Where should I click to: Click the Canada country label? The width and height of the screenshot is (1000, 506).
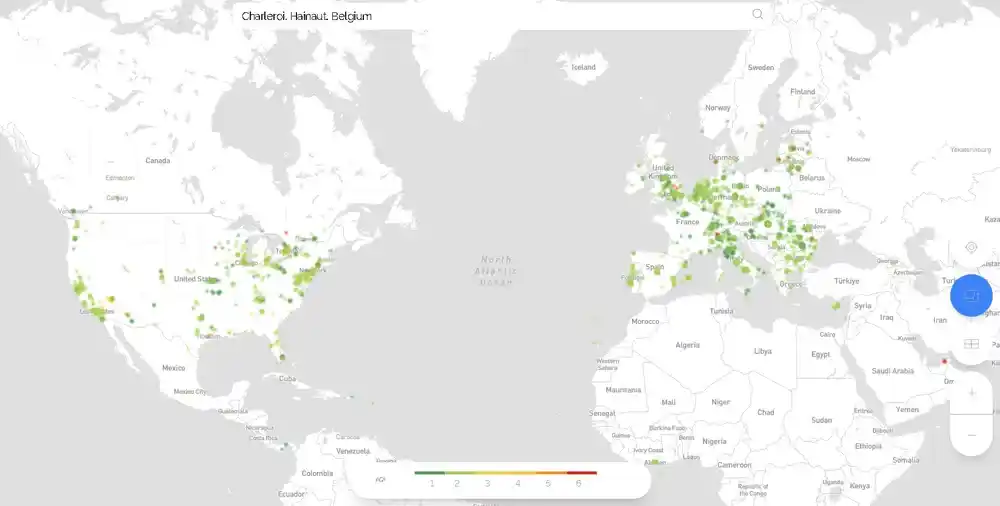coord(158,160)
